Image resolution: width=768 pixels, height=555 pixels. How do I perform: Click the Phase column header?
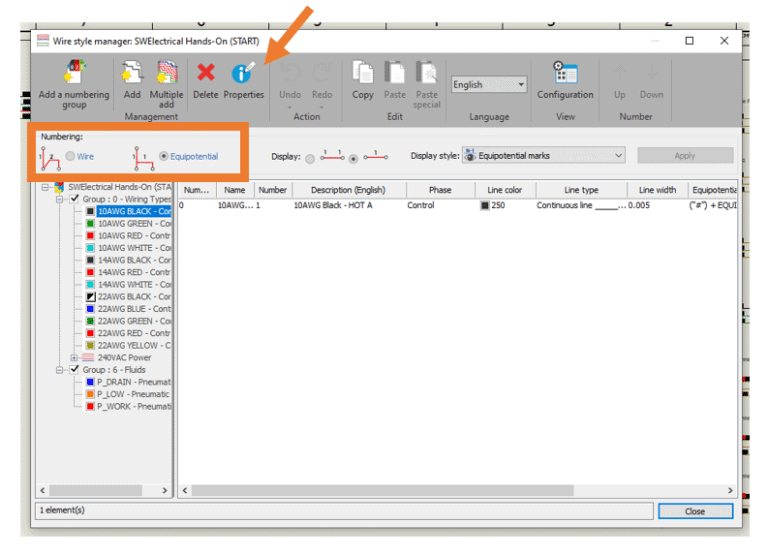point(440,190)
